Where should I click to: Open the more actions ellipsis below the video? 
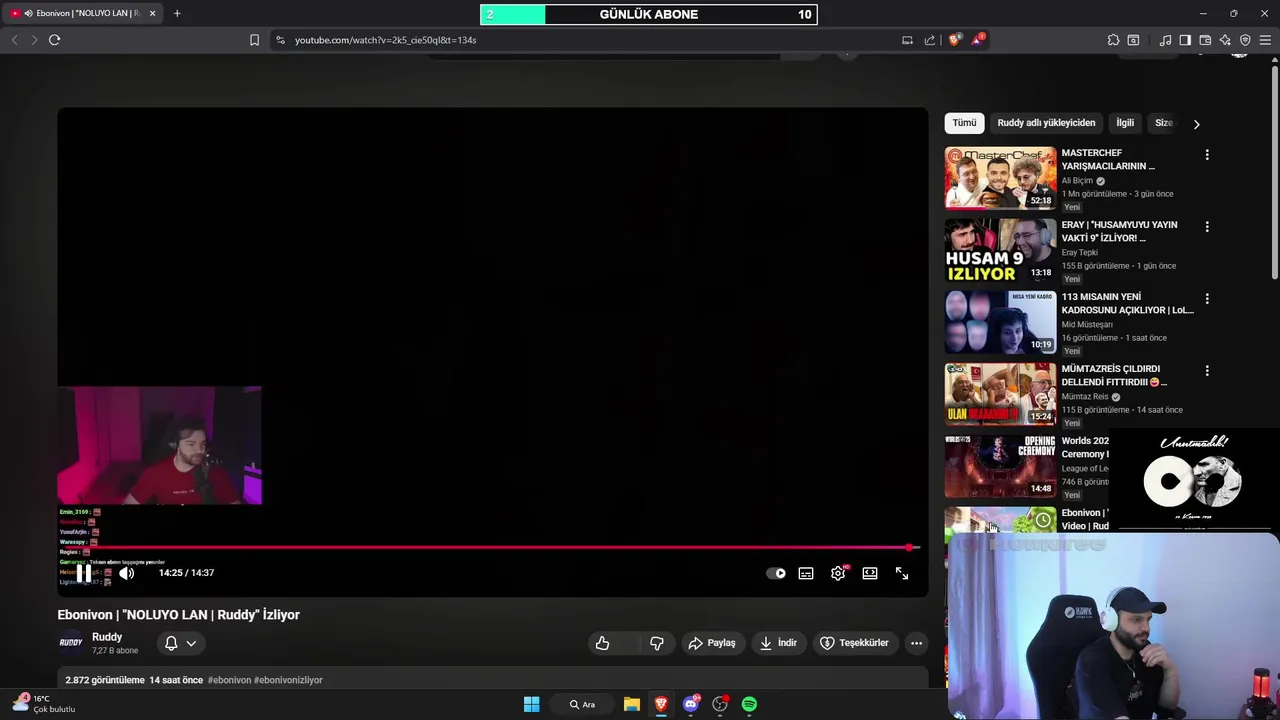916,643
